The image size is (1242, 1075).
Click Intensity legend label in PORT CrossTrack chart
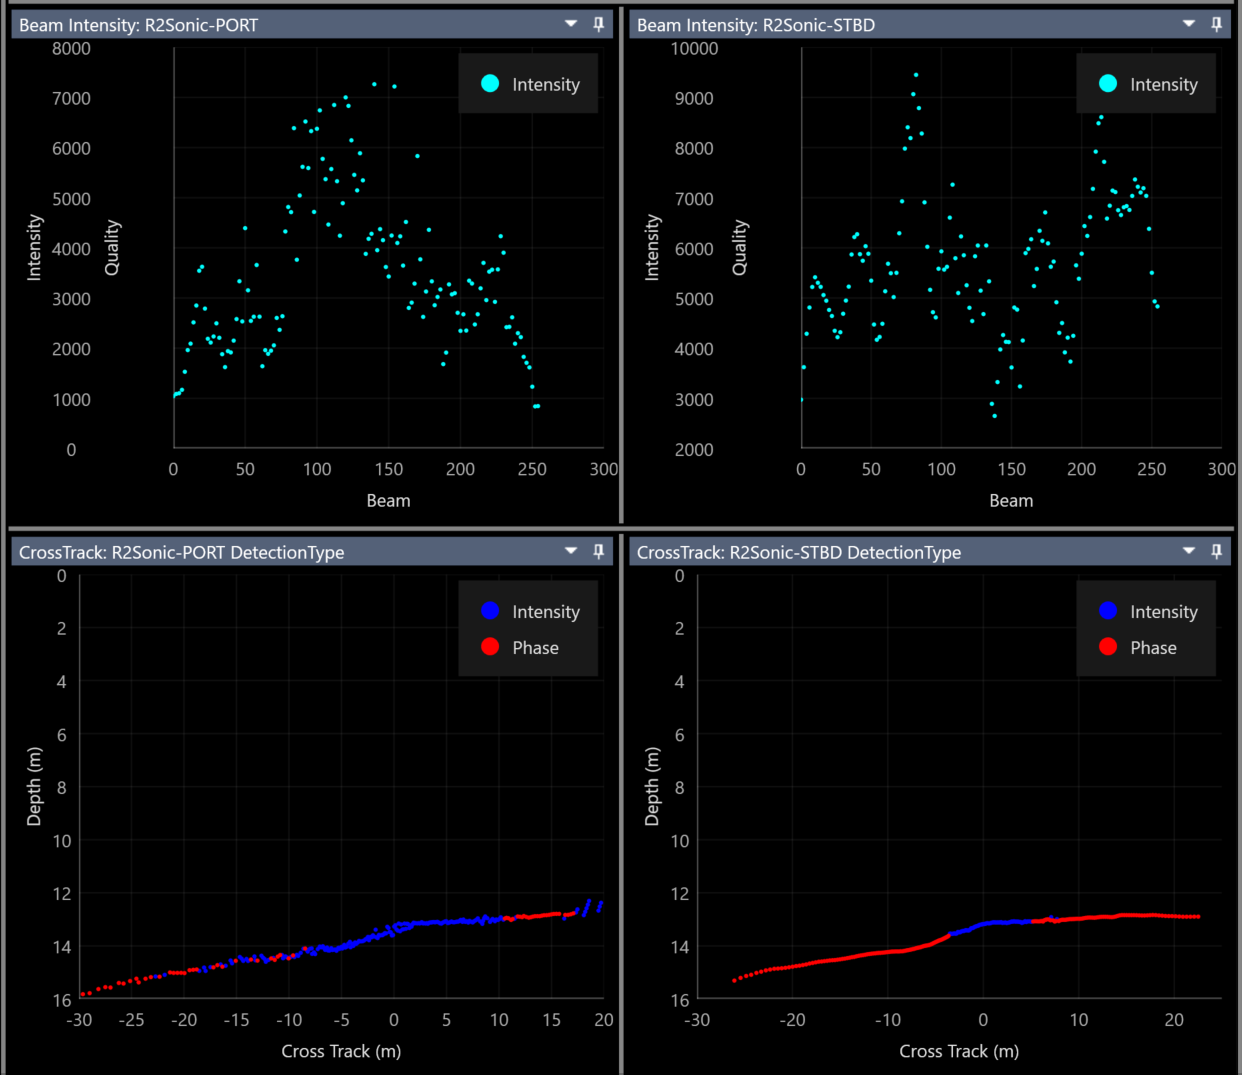[x=546, y=612]
